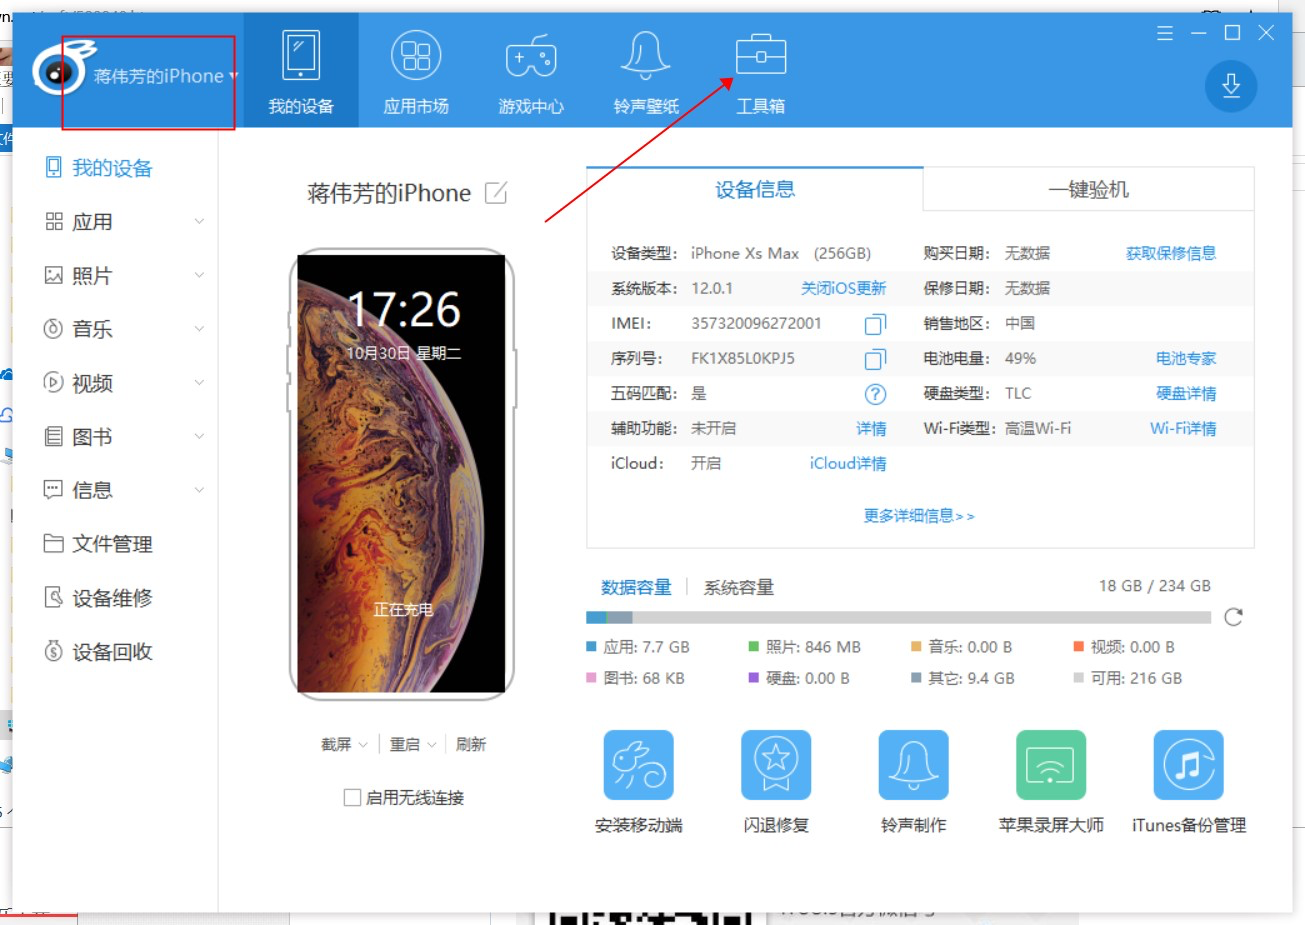Viewport: 1305px width, 925px height.
Task: Open 重启 restart dropdown
Action: [413, 744]
